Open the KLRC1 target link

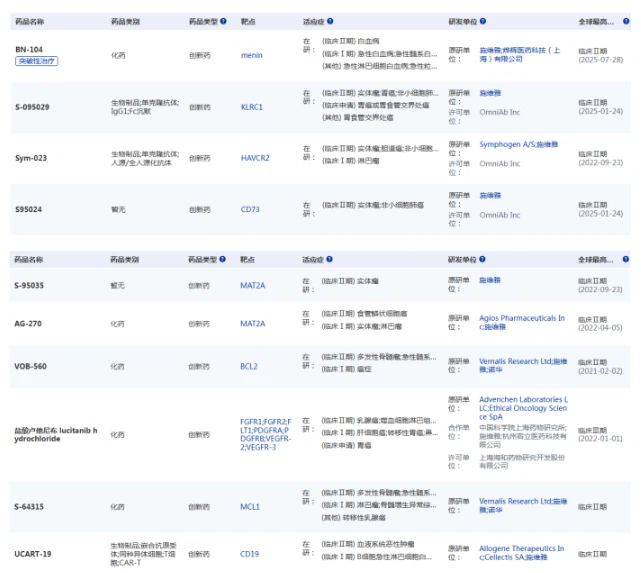point(252,106)
